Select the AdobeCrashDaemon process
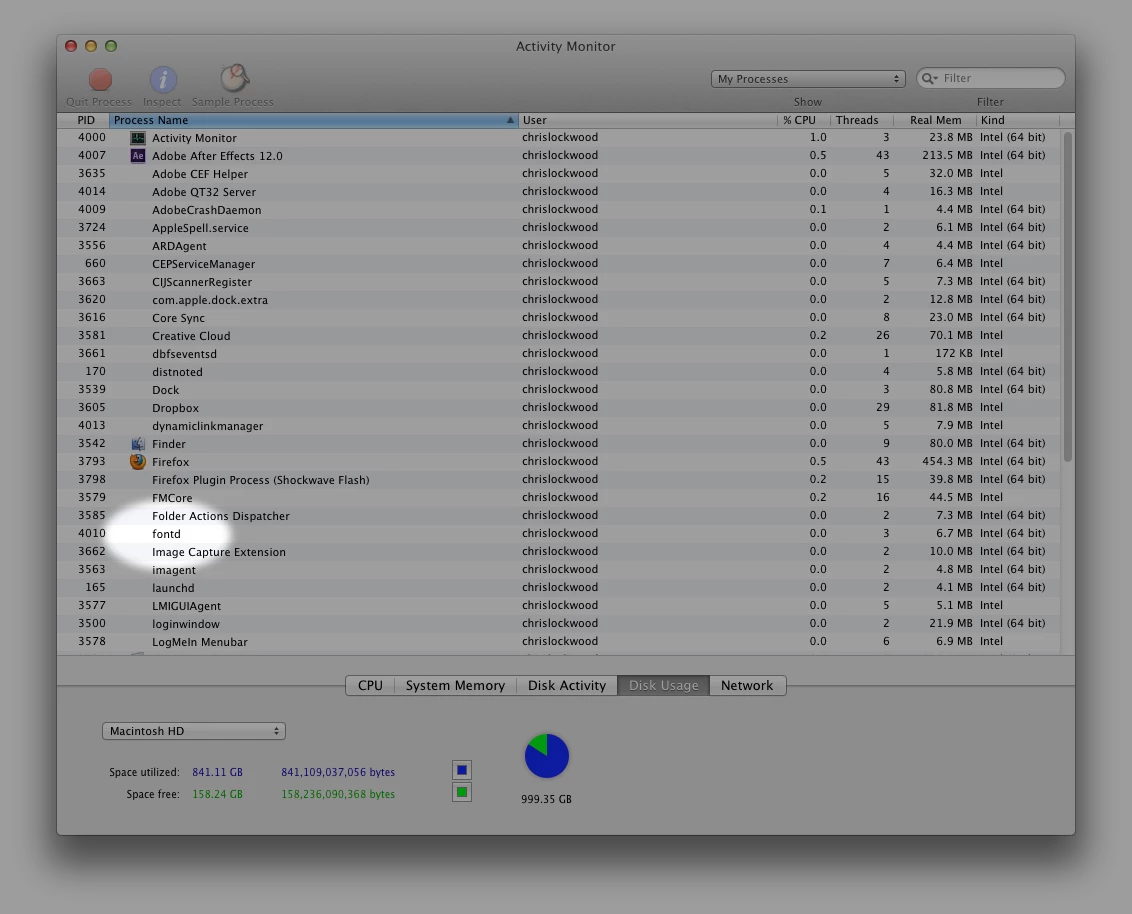1132x914 pixels. tap(559, 209)
